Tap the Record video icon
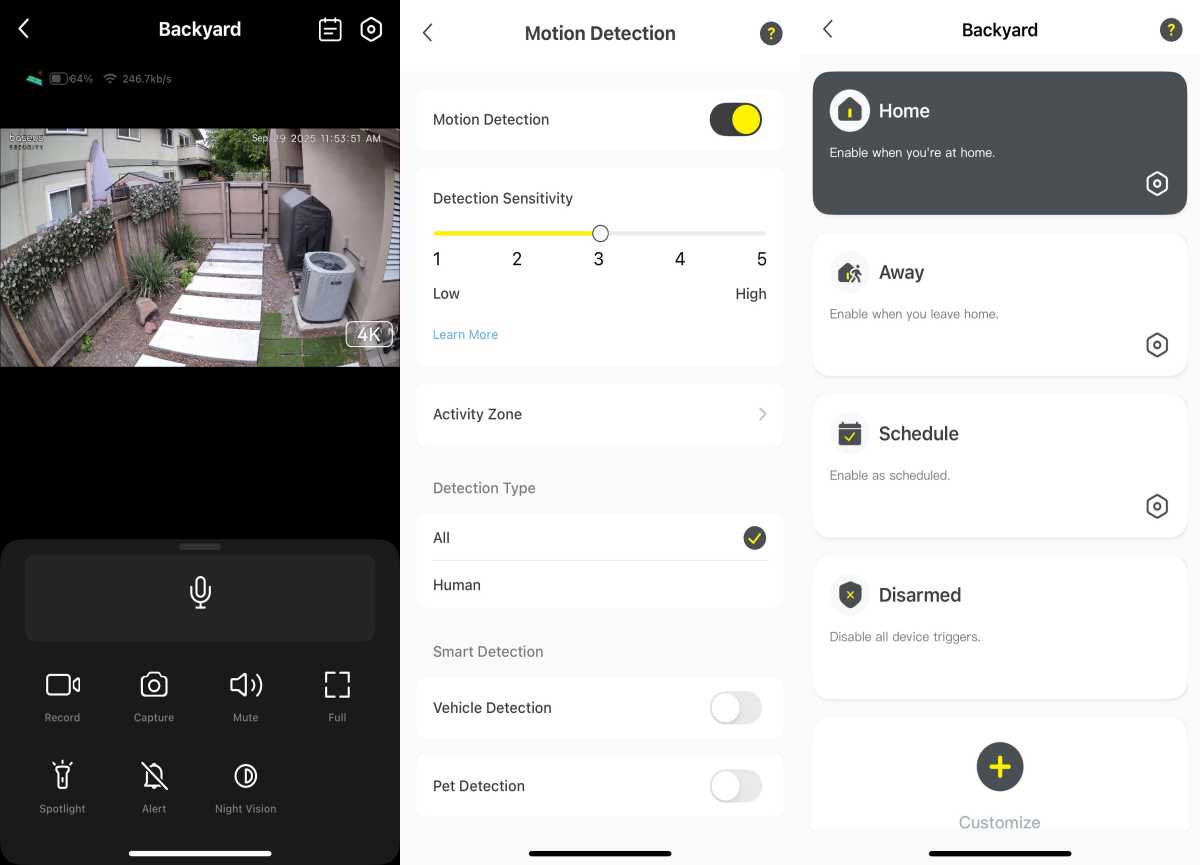This screenshot has height=865, width=1200. pyautogui.click(x=62, y=685)
